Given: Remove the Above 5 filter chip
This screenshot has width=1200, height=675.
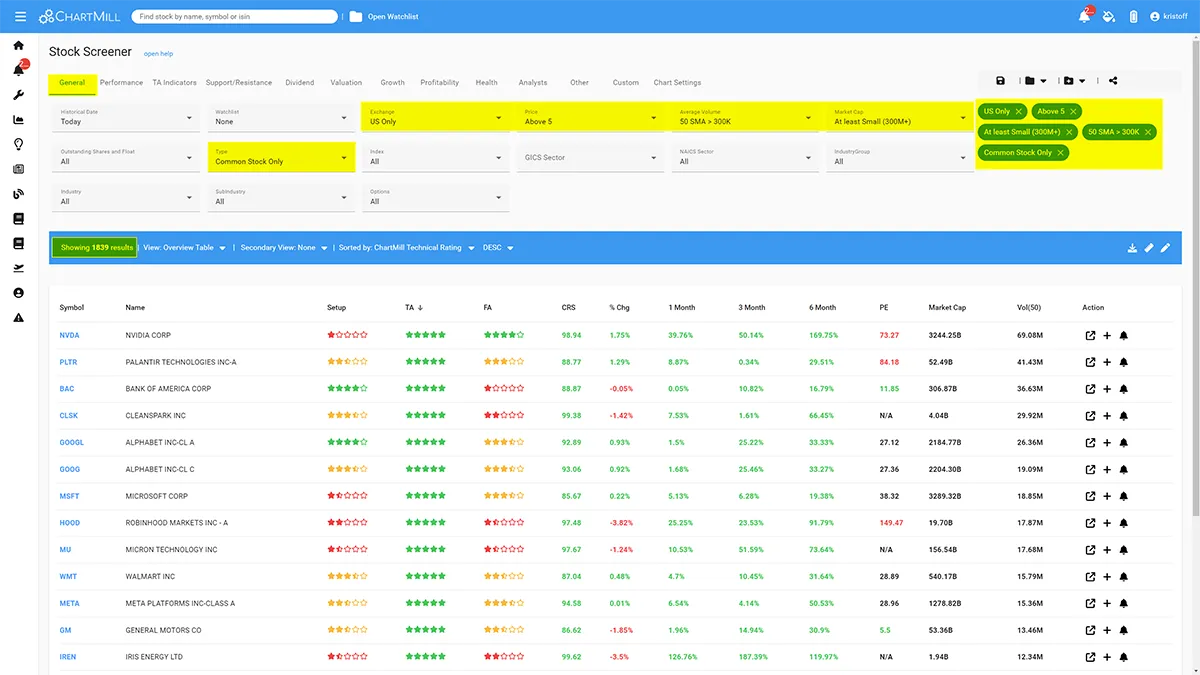Looking at the screenshot, I should [x=1073, y=111].
